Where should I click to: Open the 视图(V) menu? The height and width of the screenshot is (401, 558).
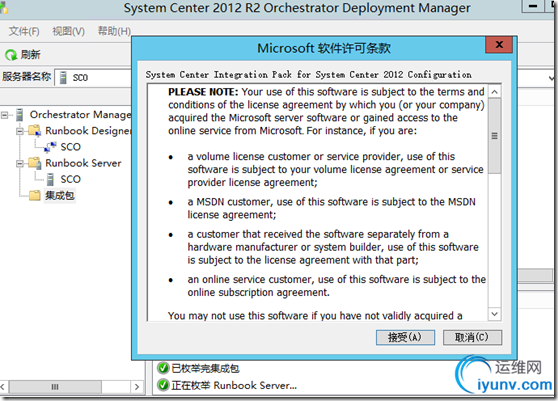[68, 31]
